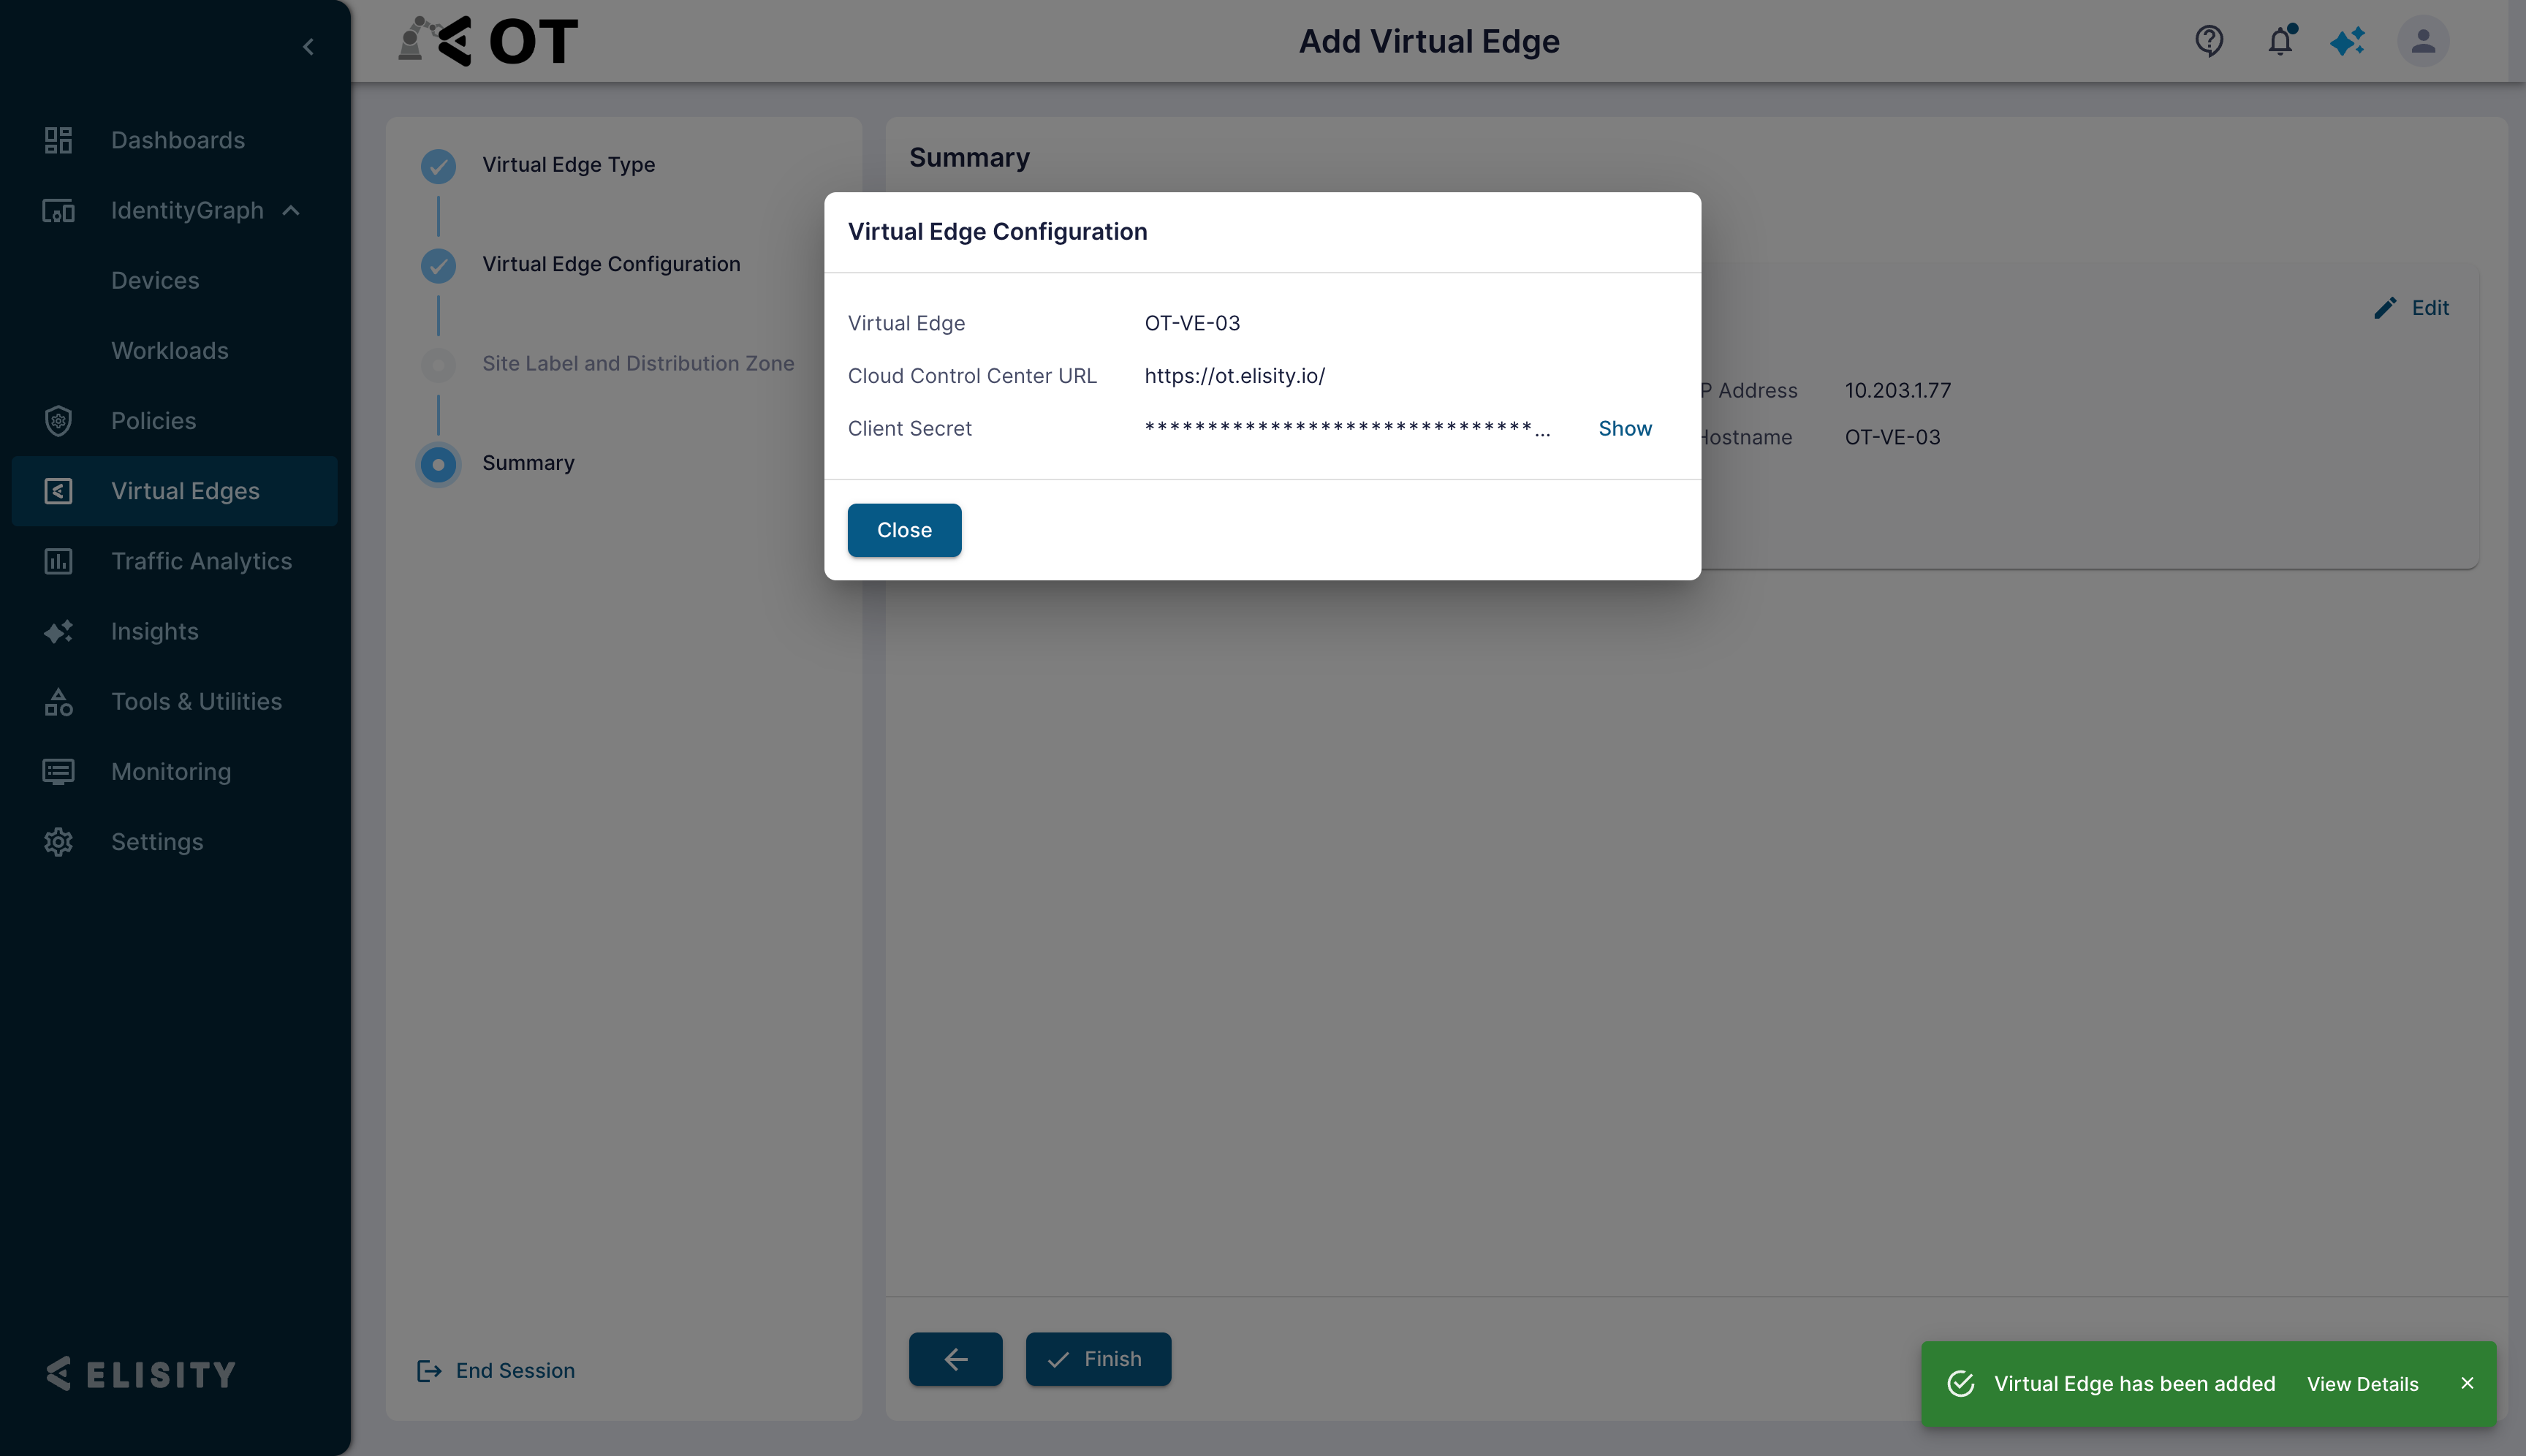This screenshot has width=2526, height=1456.
Task: Collapse the sidebar with the chevron arrow
Action: (x=308, y=47)
